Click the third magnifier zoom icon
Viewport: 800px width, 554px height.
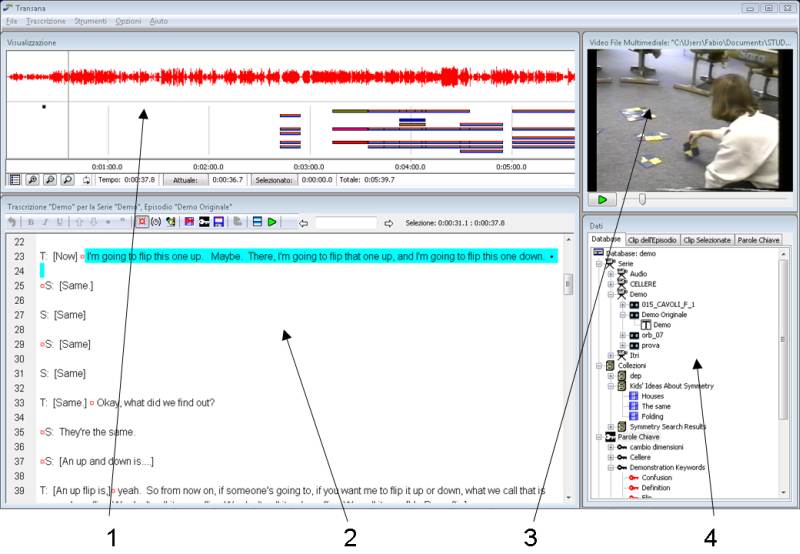click(67, 180)
